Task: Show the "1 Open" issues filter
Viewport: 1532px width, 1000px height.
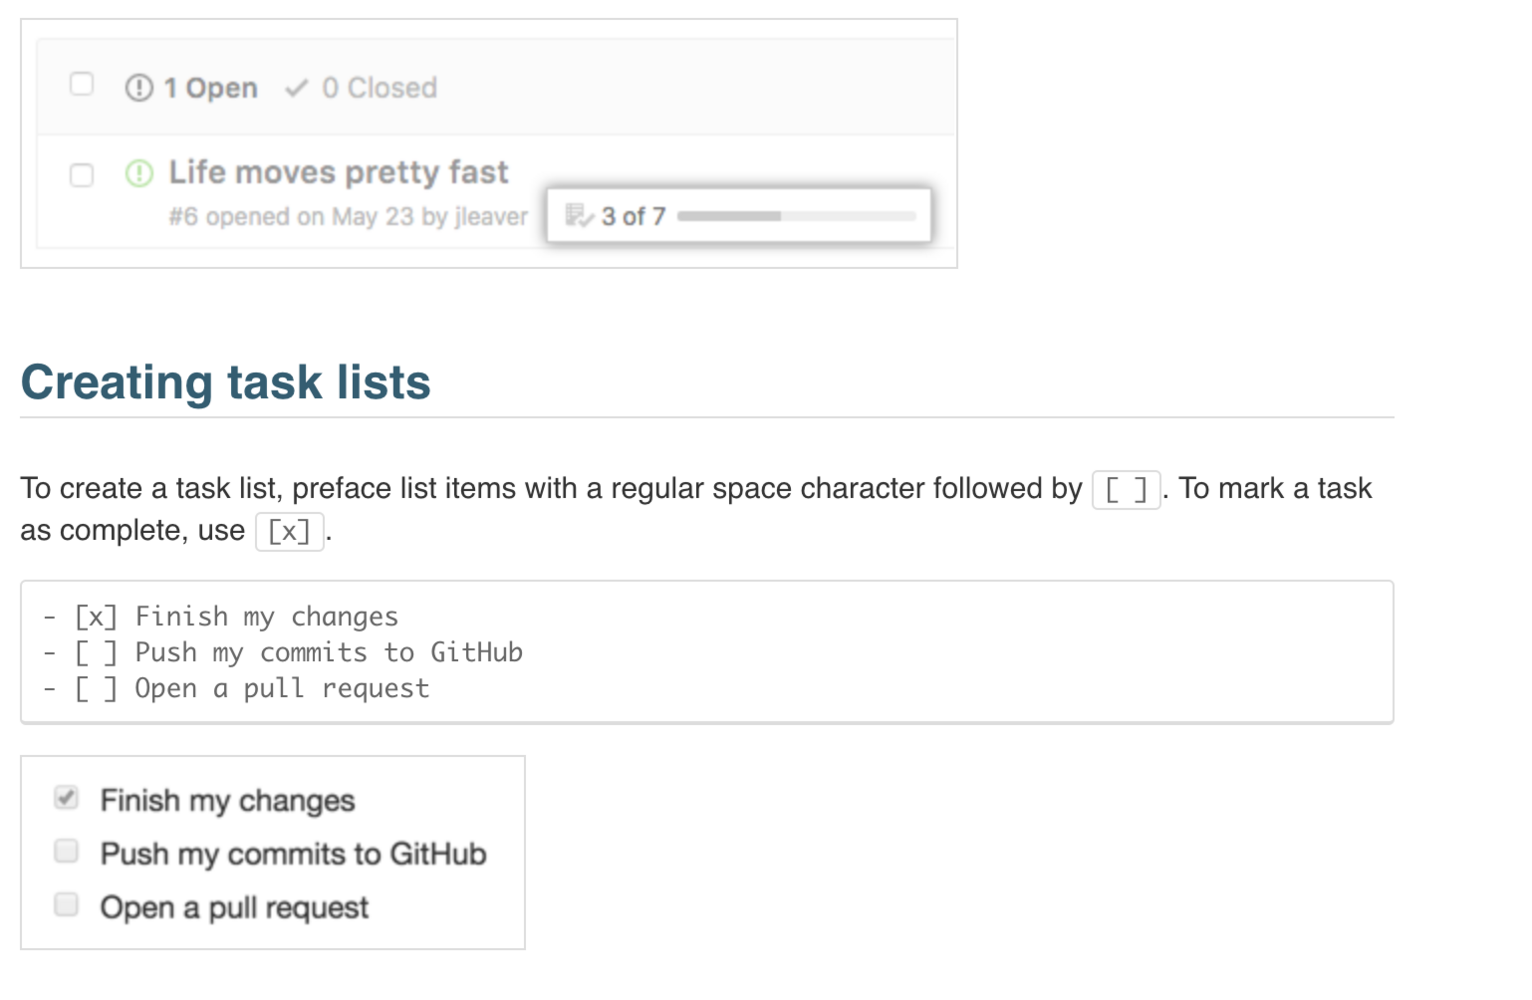Action: 210,88
